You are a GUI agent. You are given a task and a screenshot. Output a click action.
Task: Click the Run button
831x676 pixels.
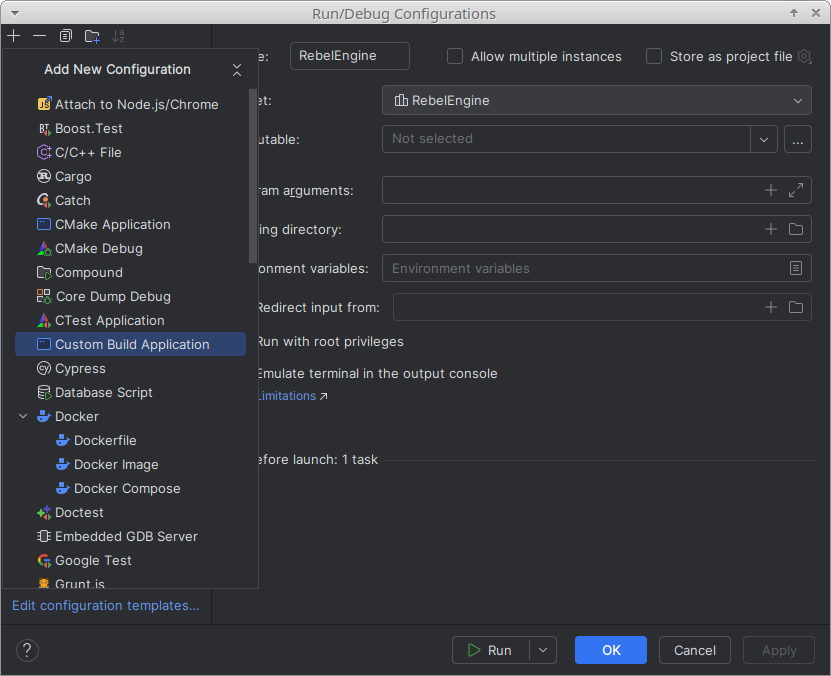pyautogui.click(x=490, y=651)
